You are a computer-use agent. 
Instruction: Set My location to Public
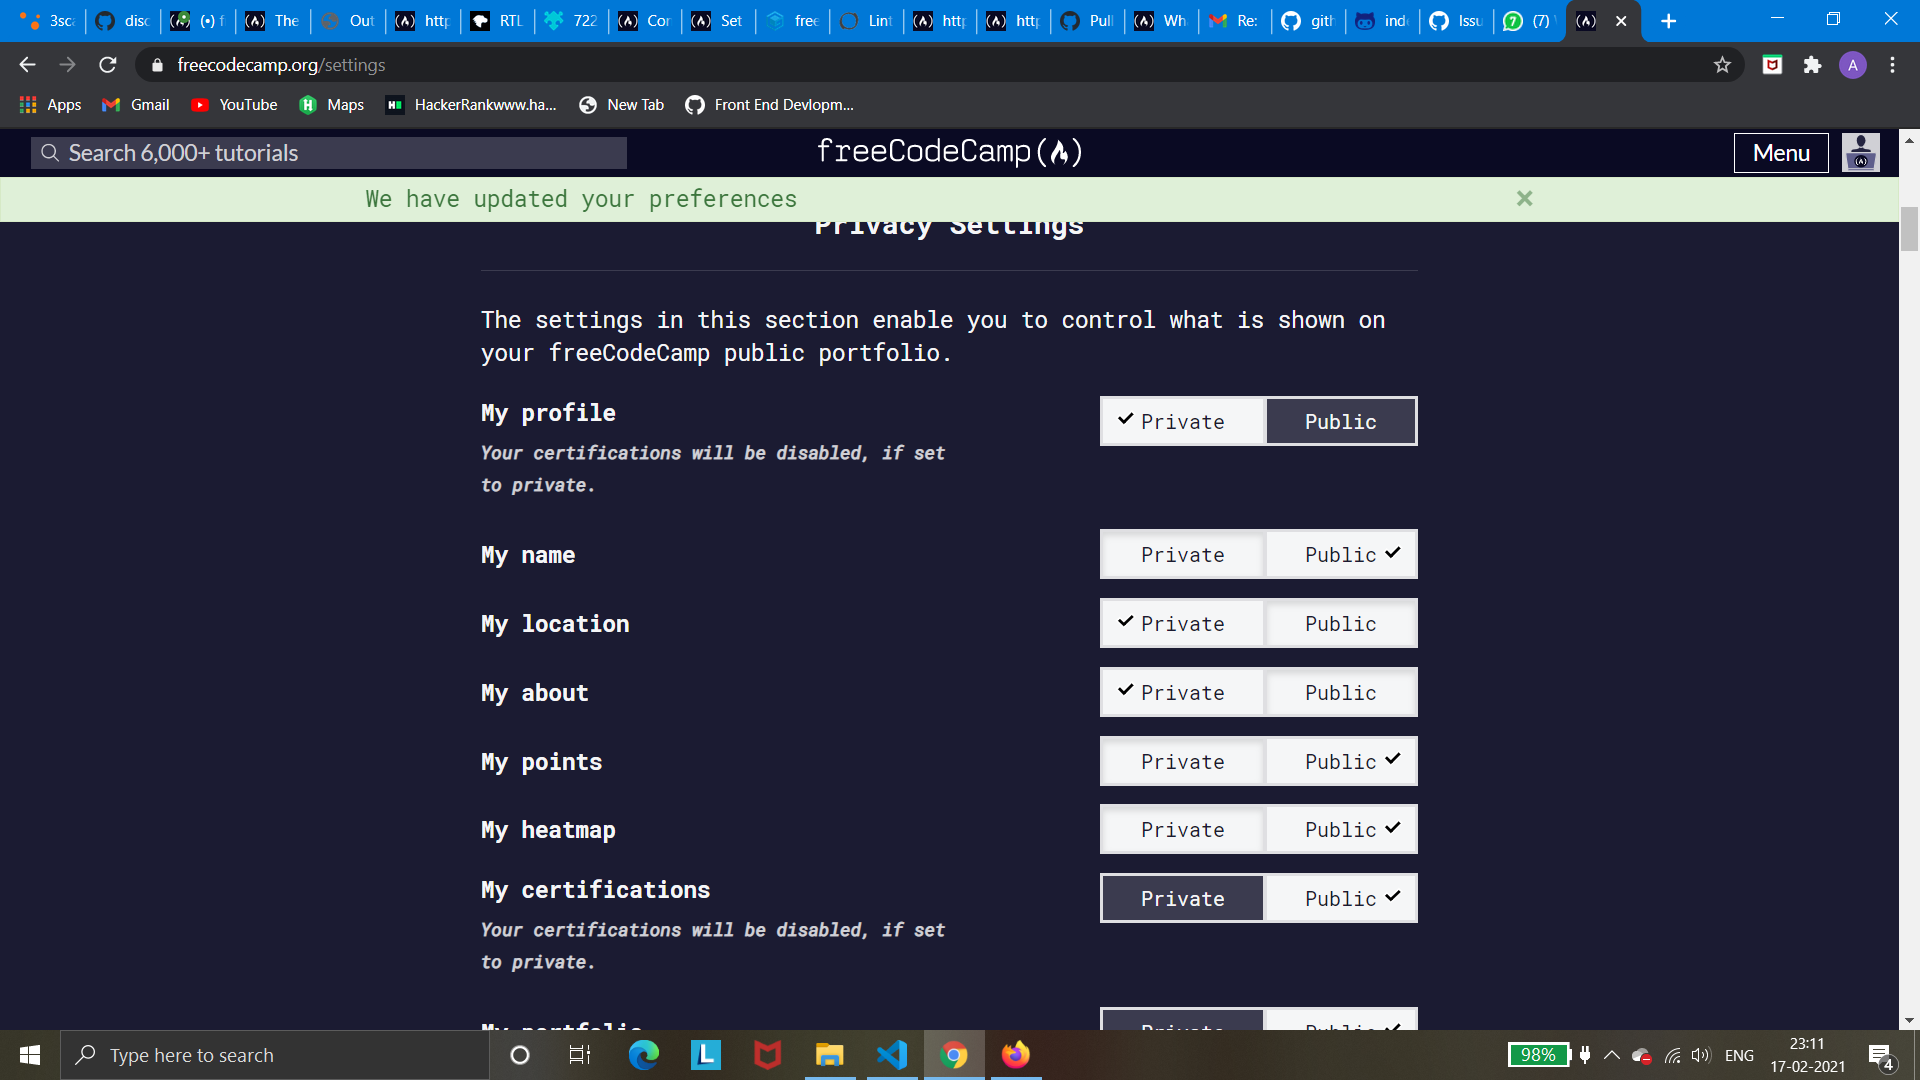[1340, 623]
